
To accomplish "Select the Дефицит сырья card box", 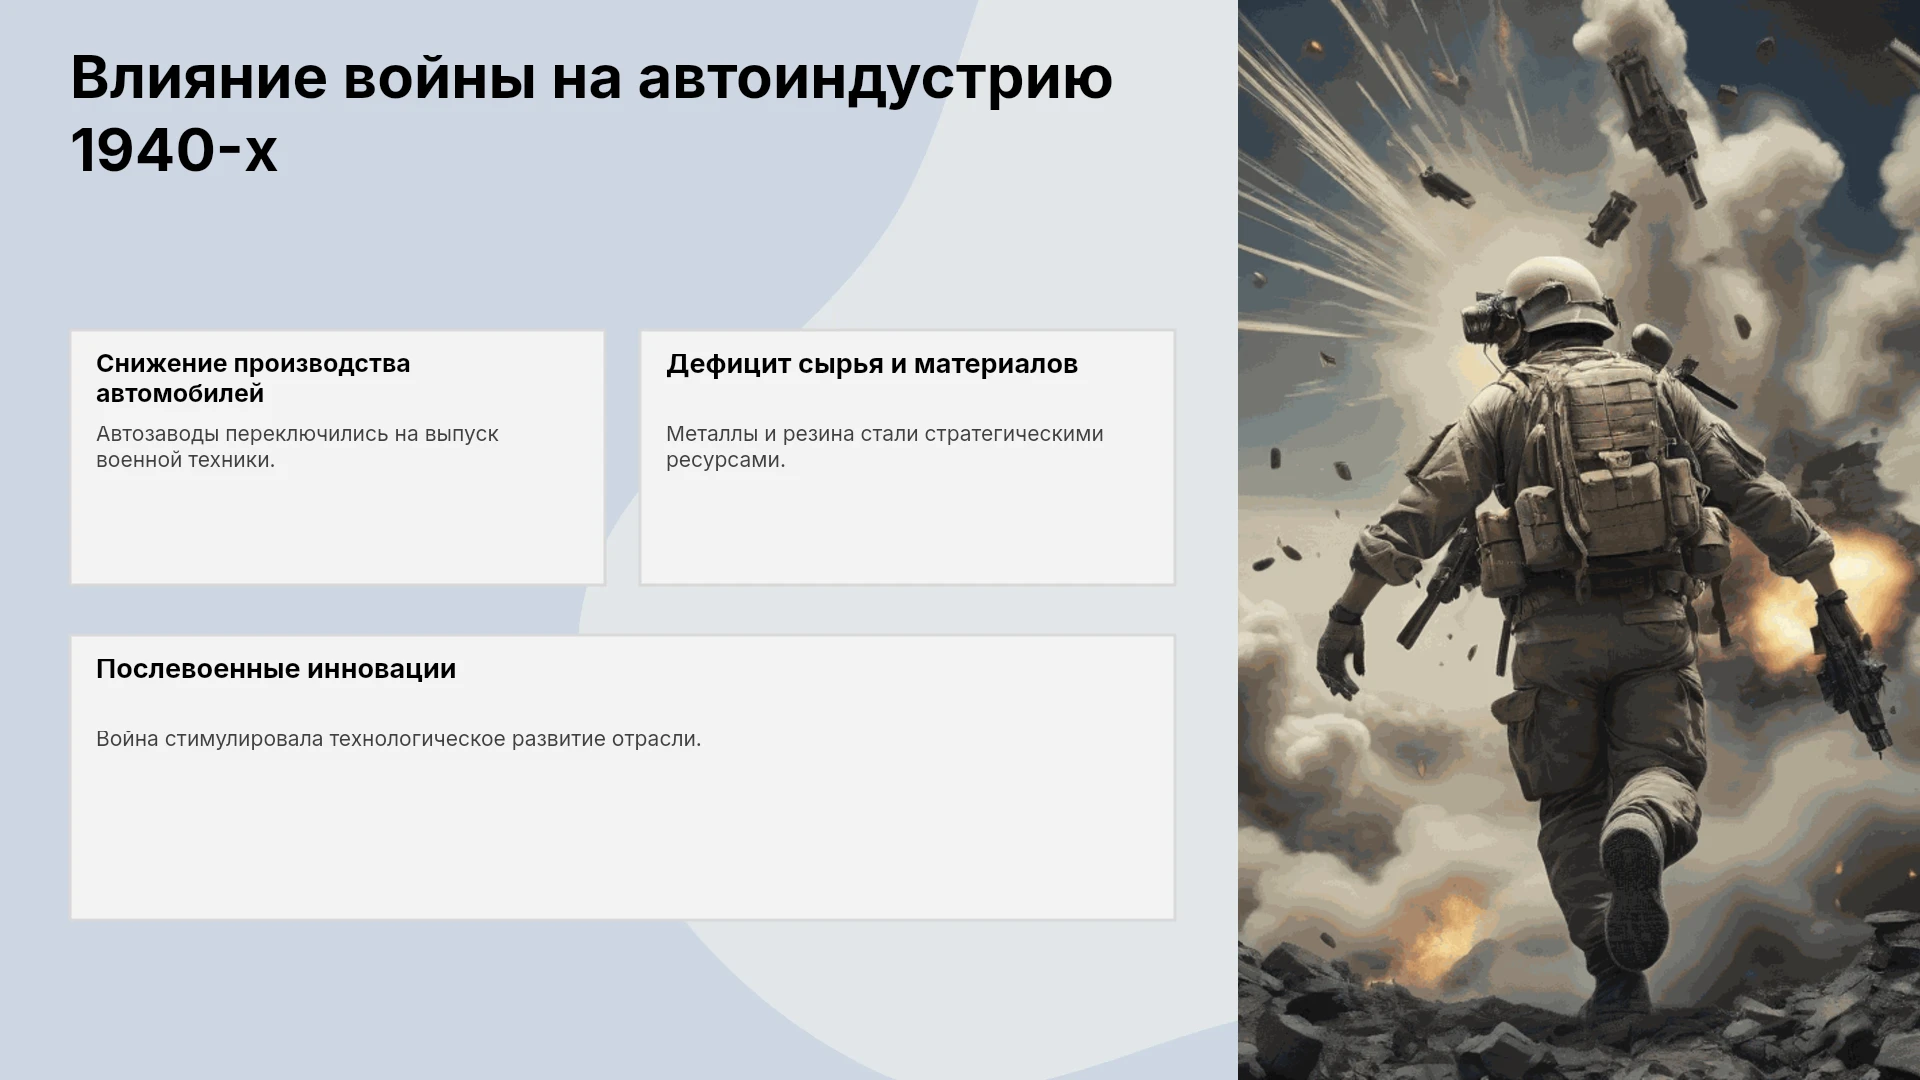I will [x=908, y=458].
